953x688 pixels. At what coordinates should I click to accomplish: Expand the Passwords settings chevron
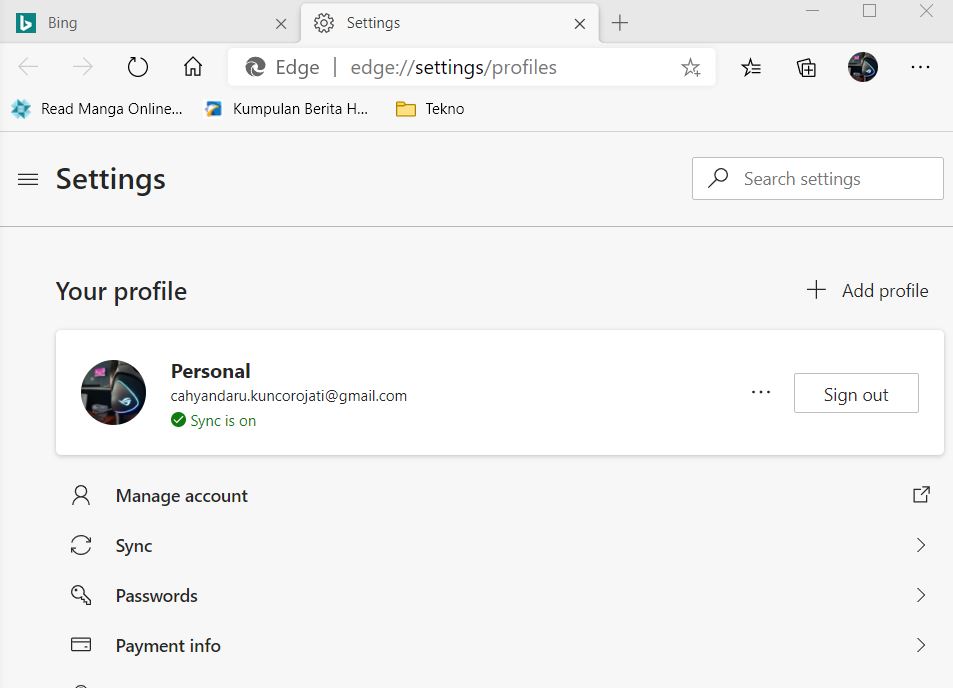pyautogui.click(x=920, y=595)
